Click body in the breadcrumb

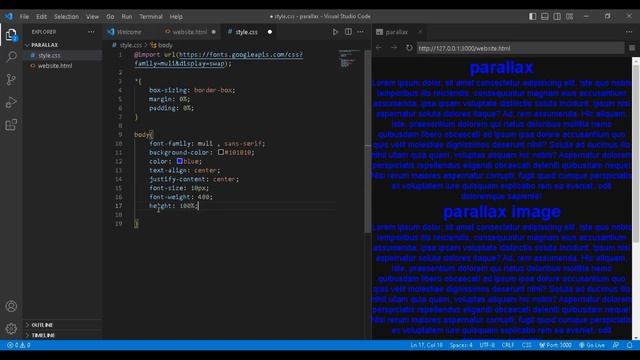(165, 45)
